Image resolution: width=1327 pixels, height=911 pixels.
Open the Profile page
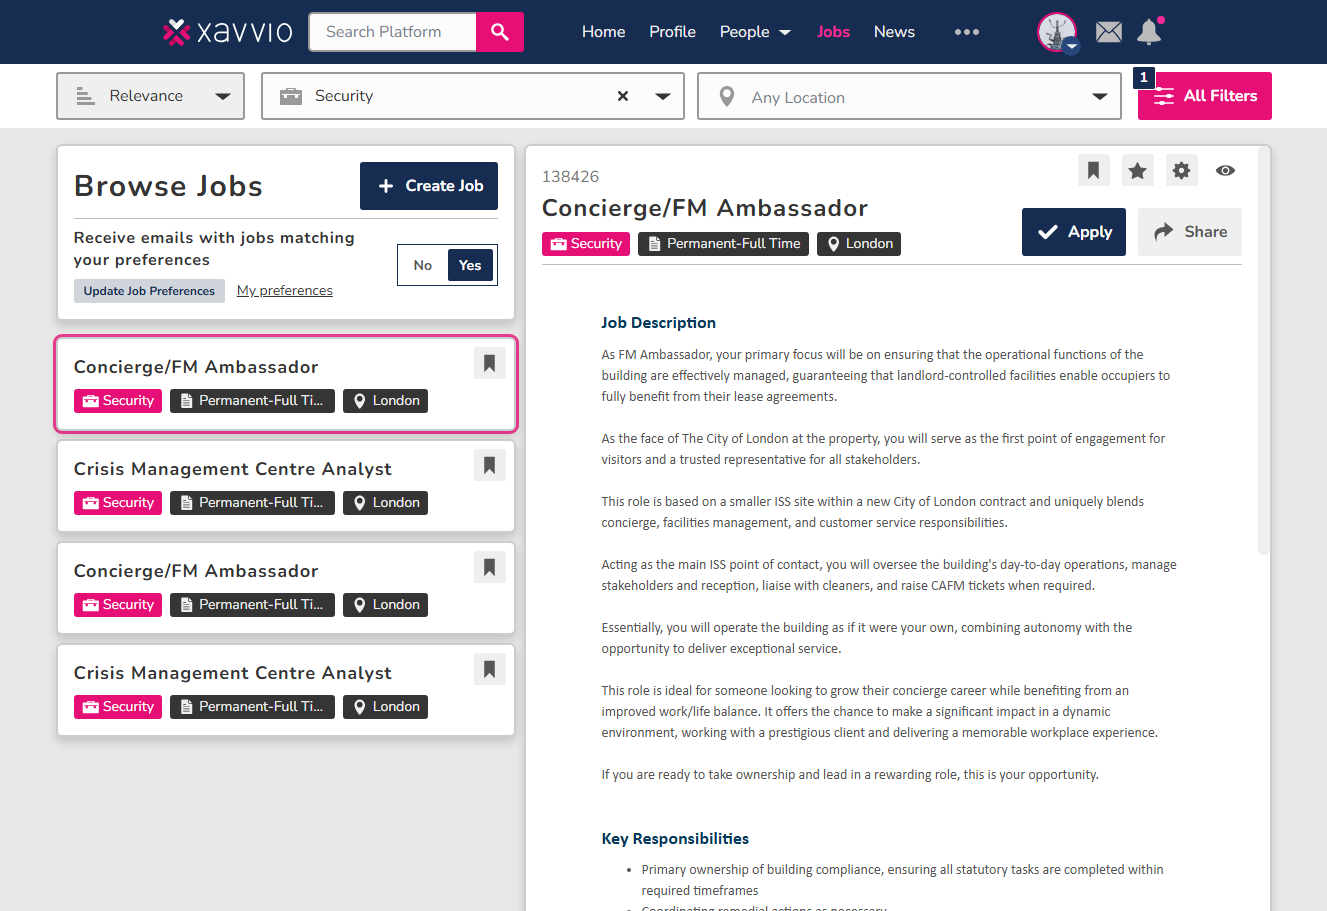[x=672, y=32]
